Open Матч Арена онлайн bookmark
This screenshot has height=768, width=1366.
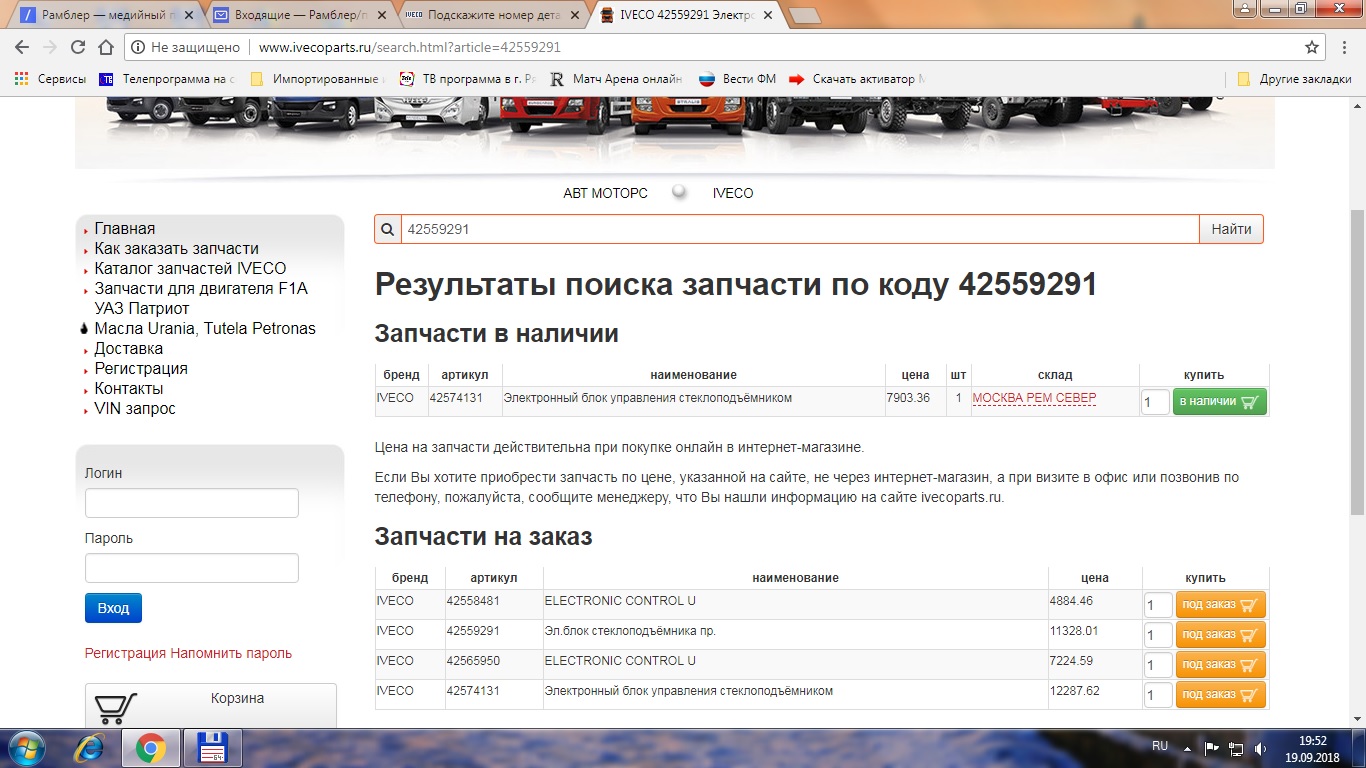pos(616,79)
